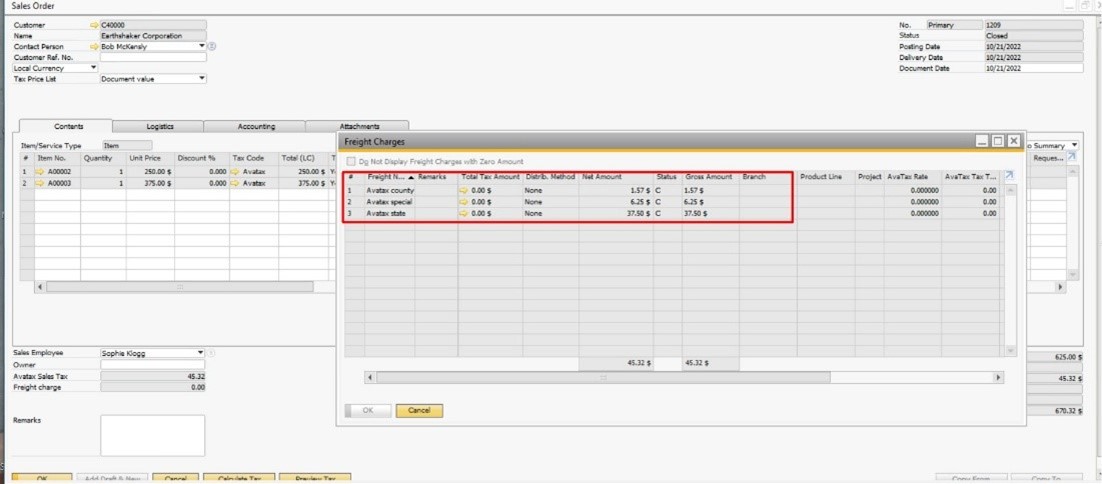Viewport: 1102px width, 484px height.
Task: Switch to the Attachments tab
Action: [x=360, y=126]
